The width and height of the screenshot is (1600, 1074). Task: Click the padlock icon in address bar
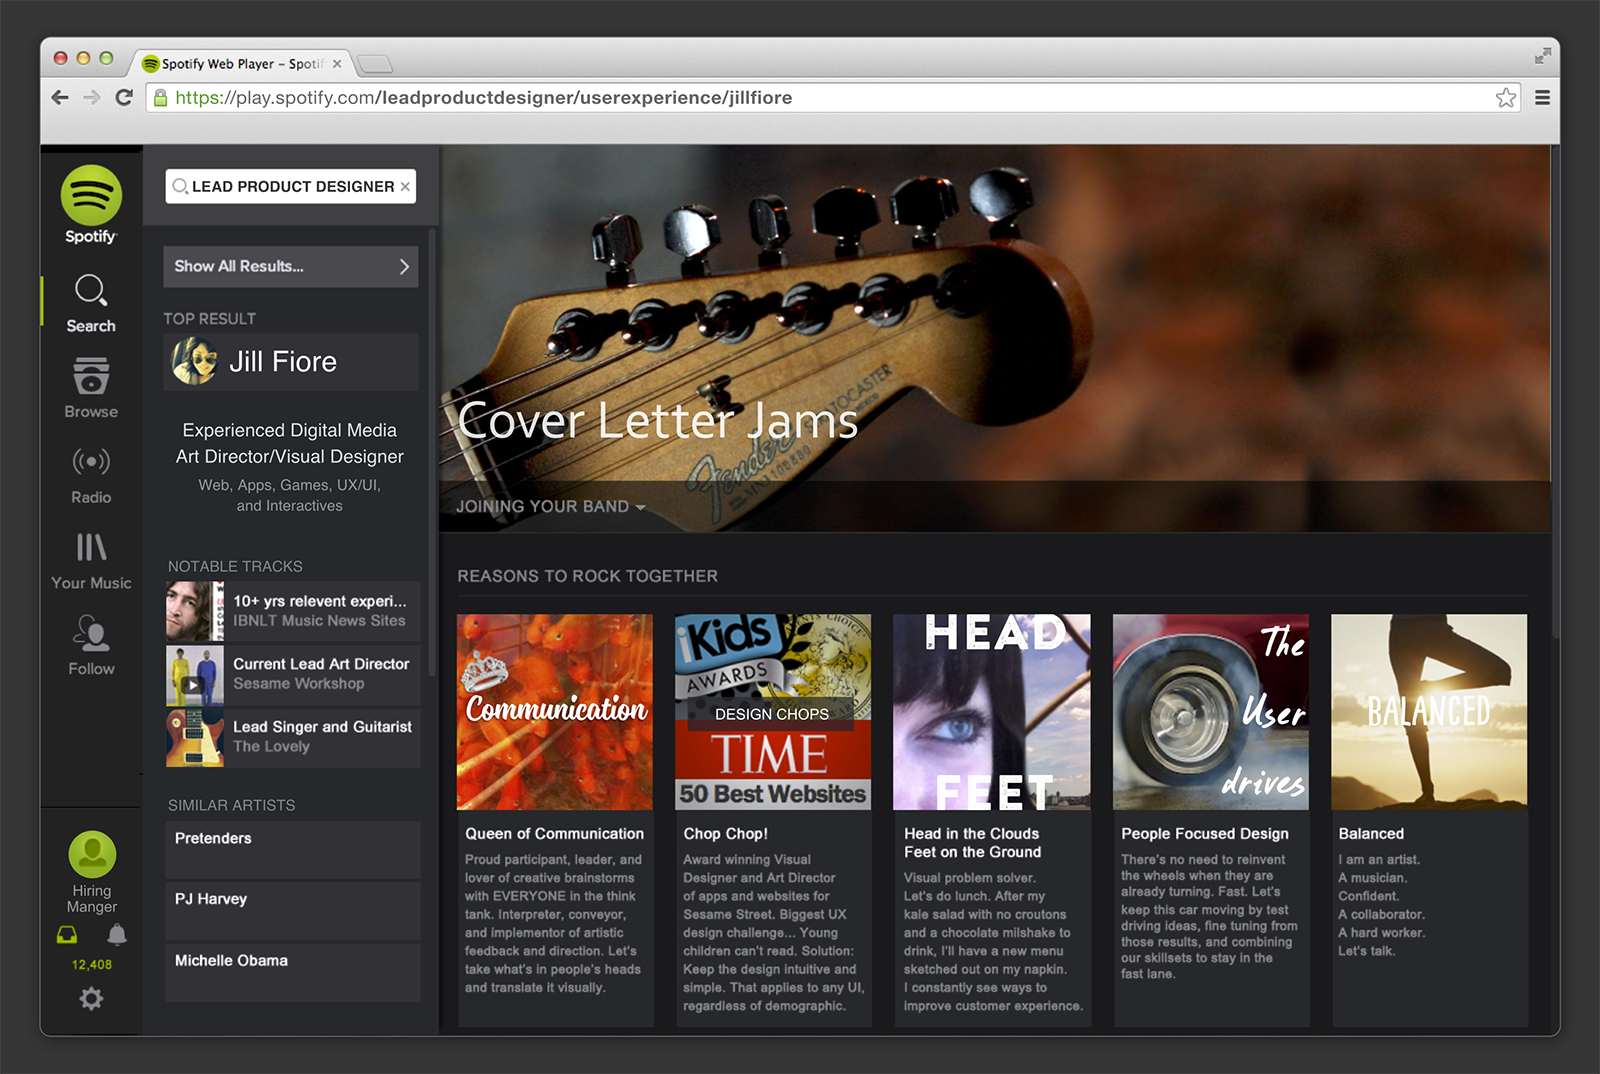pos(160,98)
